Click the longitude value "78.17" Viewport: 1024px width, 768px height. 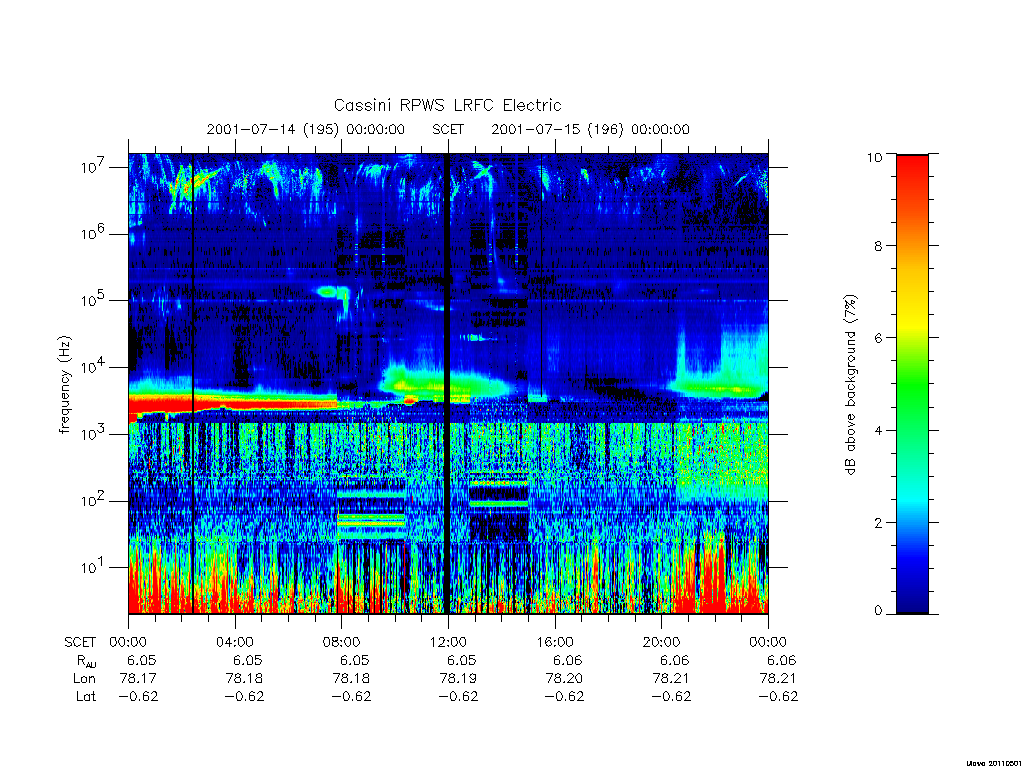pyautogui.click(x=138, y=679)
